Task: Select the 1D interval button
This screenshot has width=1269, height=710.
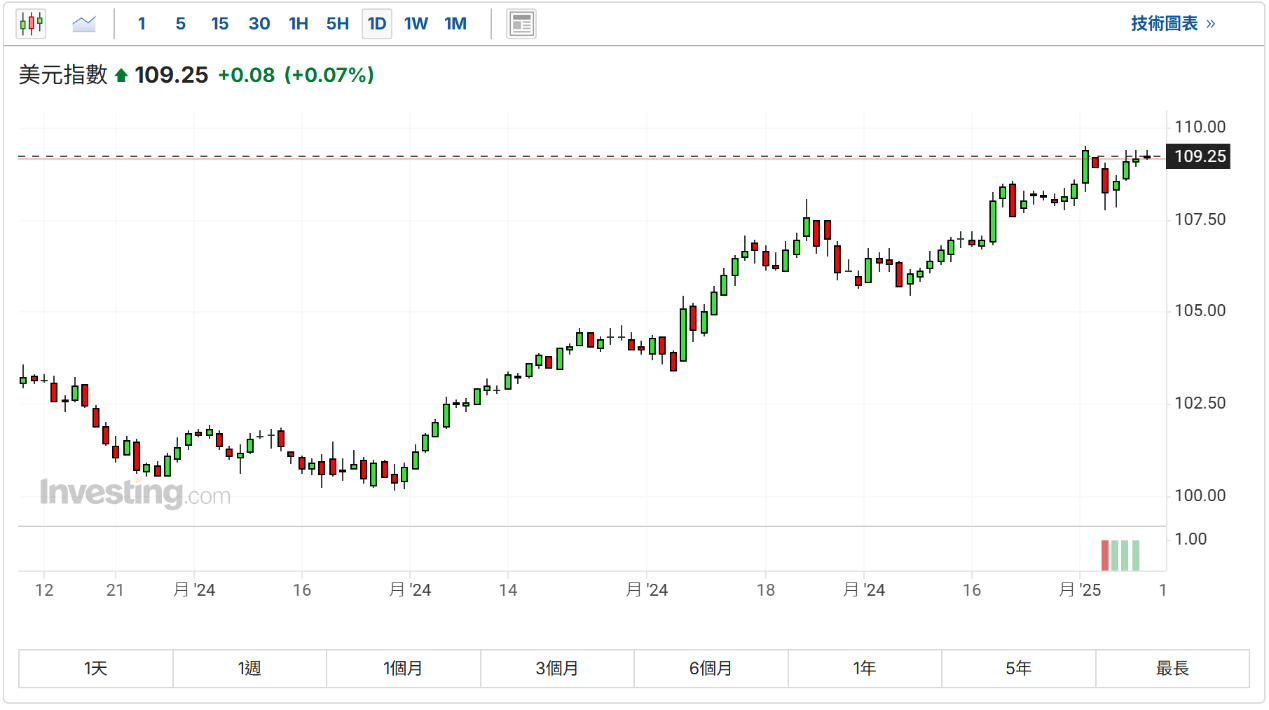Action: (376, 23)
